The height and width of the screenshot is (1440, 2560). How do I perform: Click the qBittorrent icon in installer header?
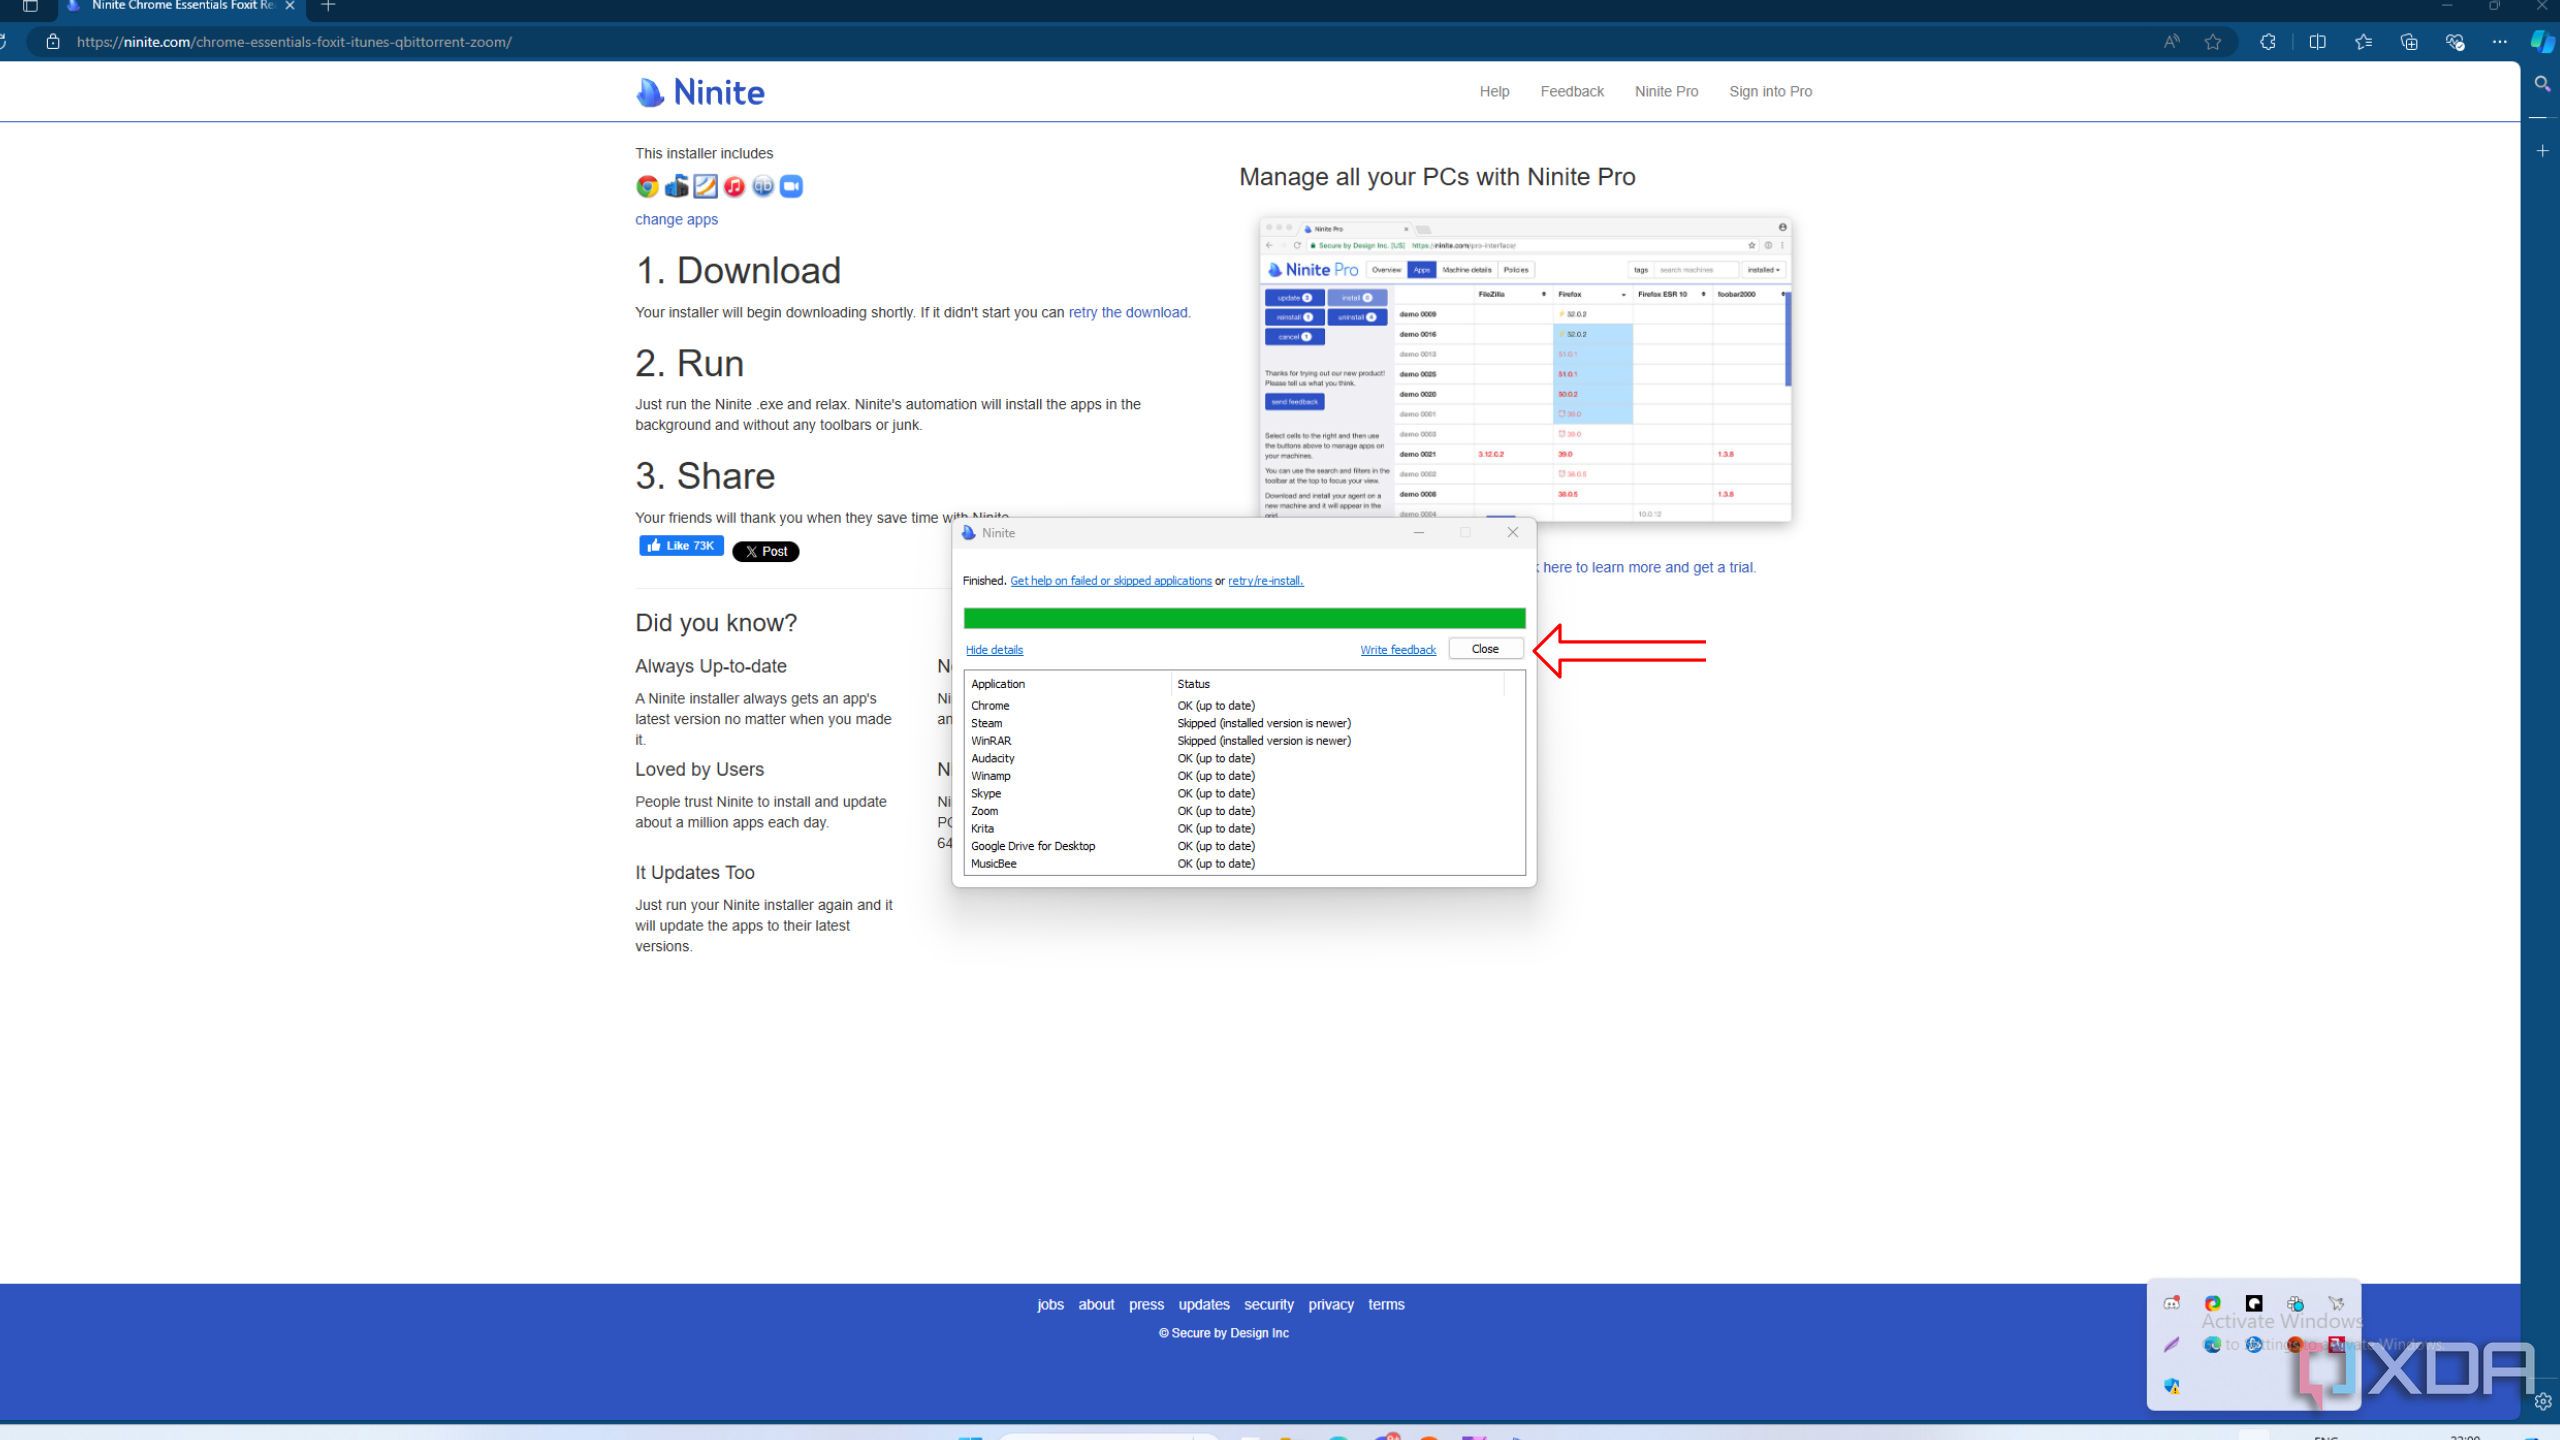(x=761, y=185)
